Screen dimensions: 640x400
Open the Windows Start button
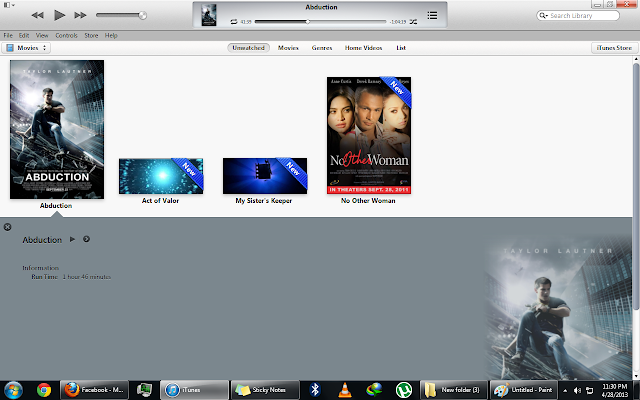(13, 390)
